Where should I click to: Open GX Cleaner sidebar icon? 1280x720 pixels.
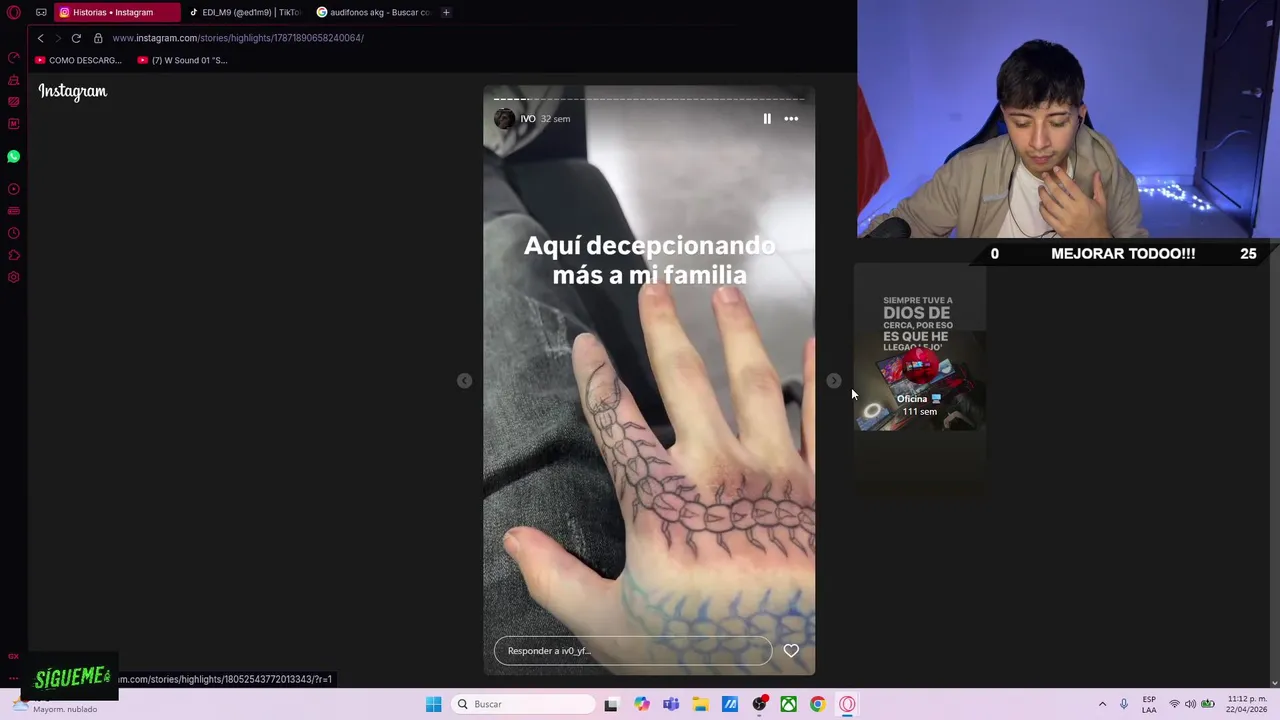click(x=14, y=80)
